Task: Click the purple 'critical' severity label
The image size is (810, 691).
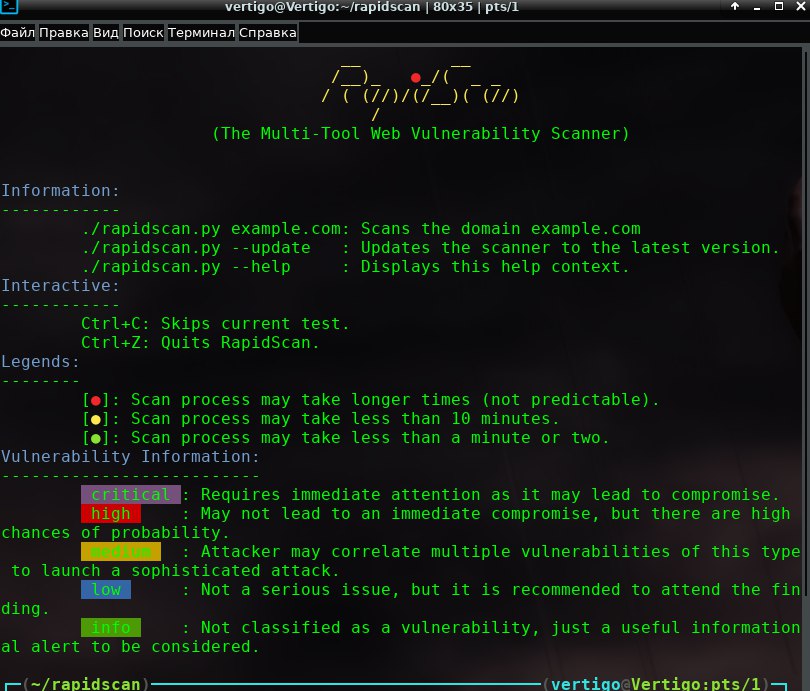Action: pyautogui.click(x=131, y=494)
